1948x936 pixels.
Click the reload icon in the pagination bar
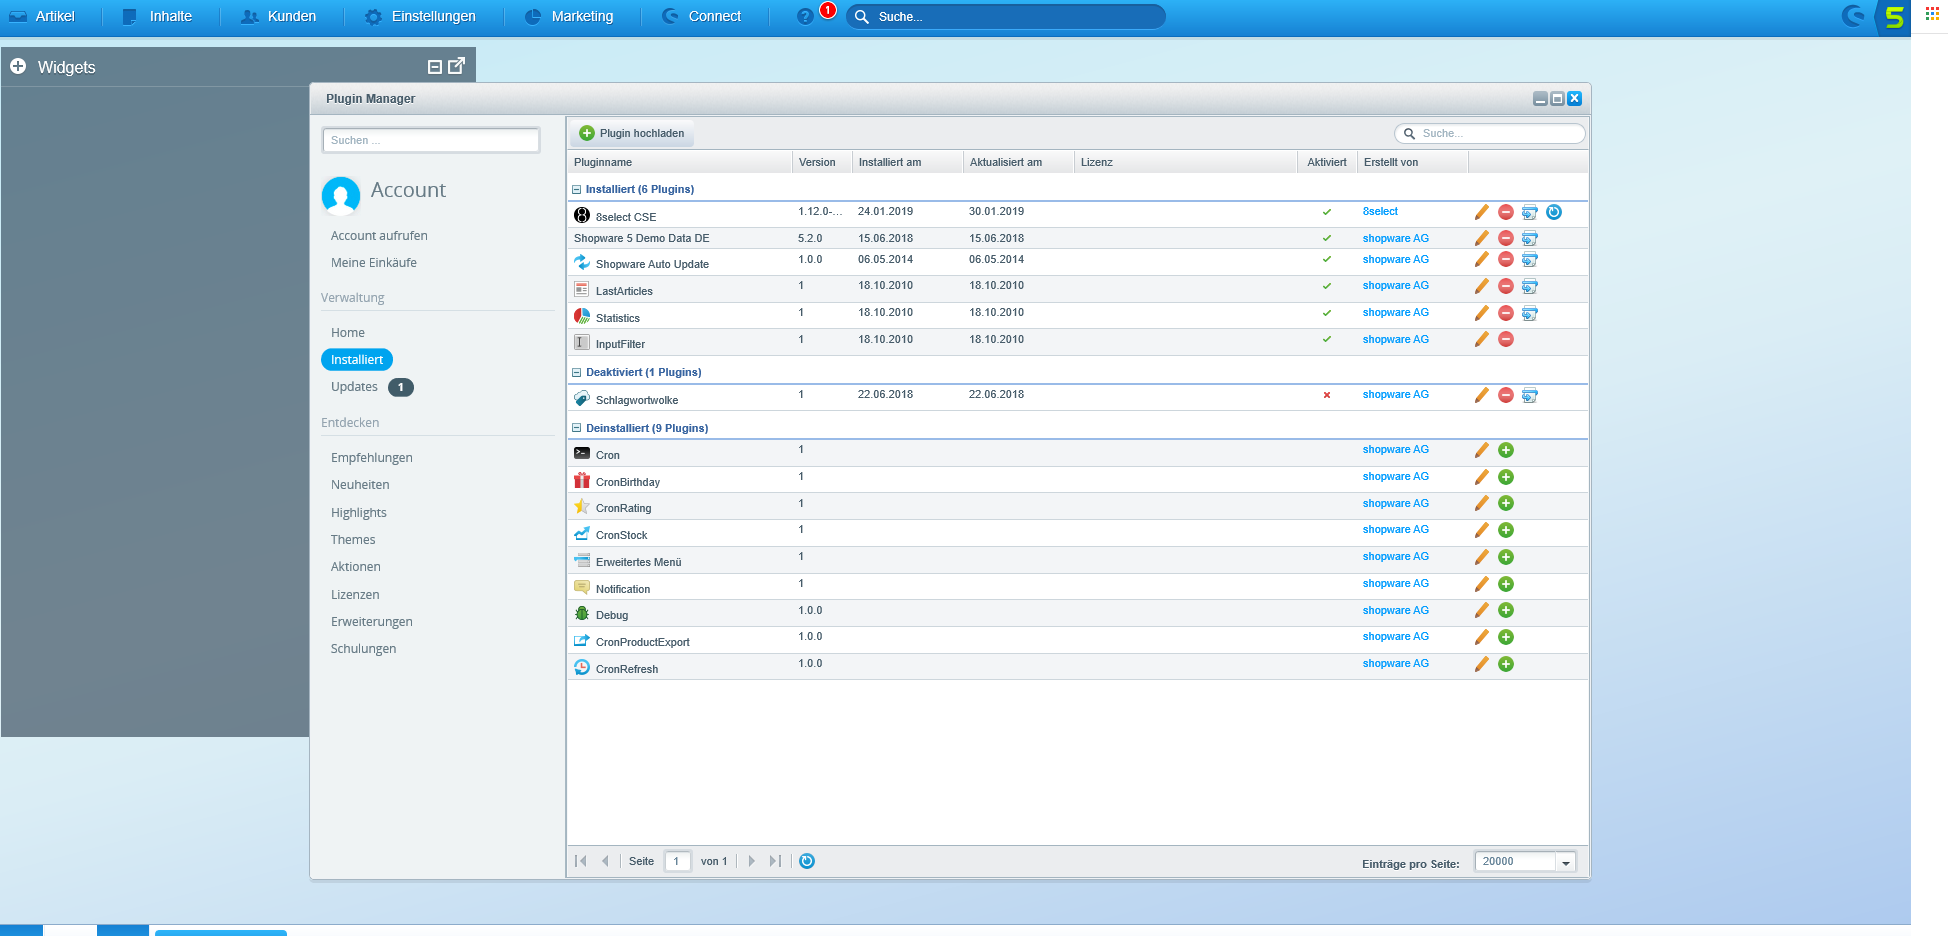point(807,861)
